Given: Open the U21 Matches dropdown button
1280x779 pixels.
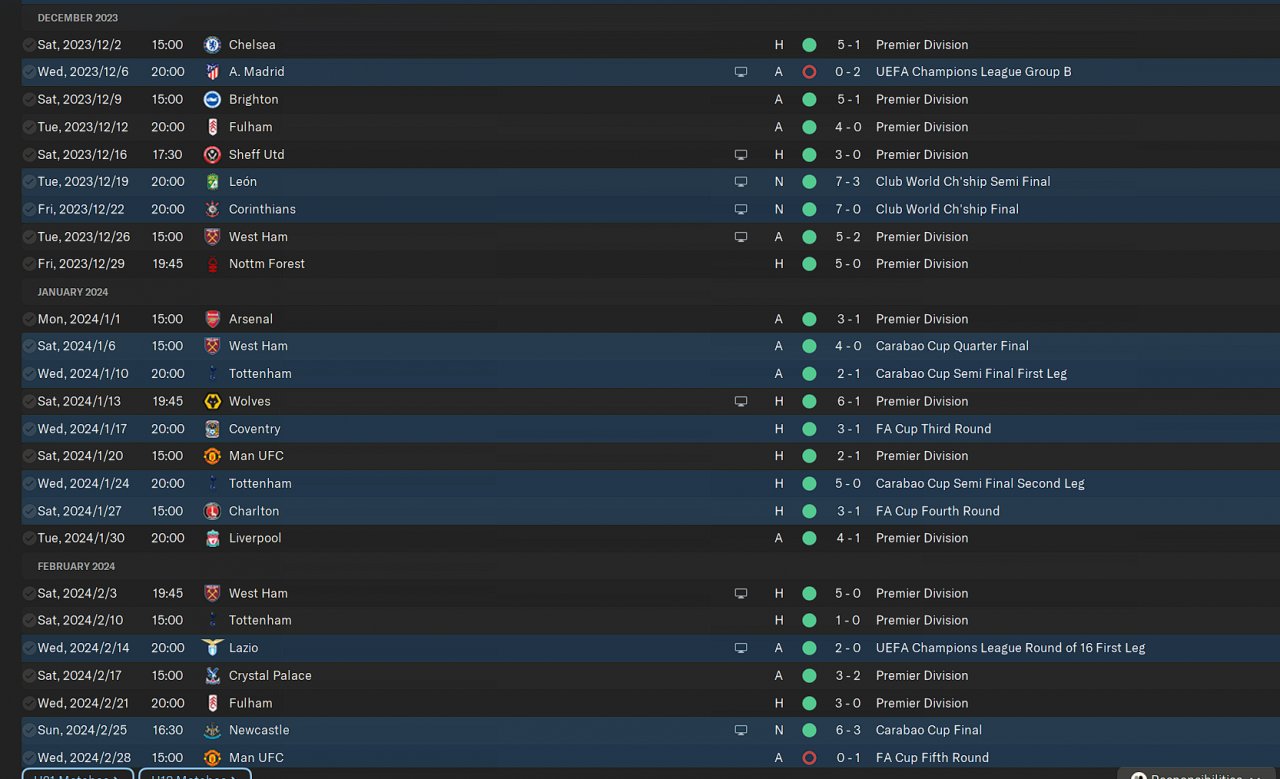Looking at the screenshot, I should click(78, 773).
